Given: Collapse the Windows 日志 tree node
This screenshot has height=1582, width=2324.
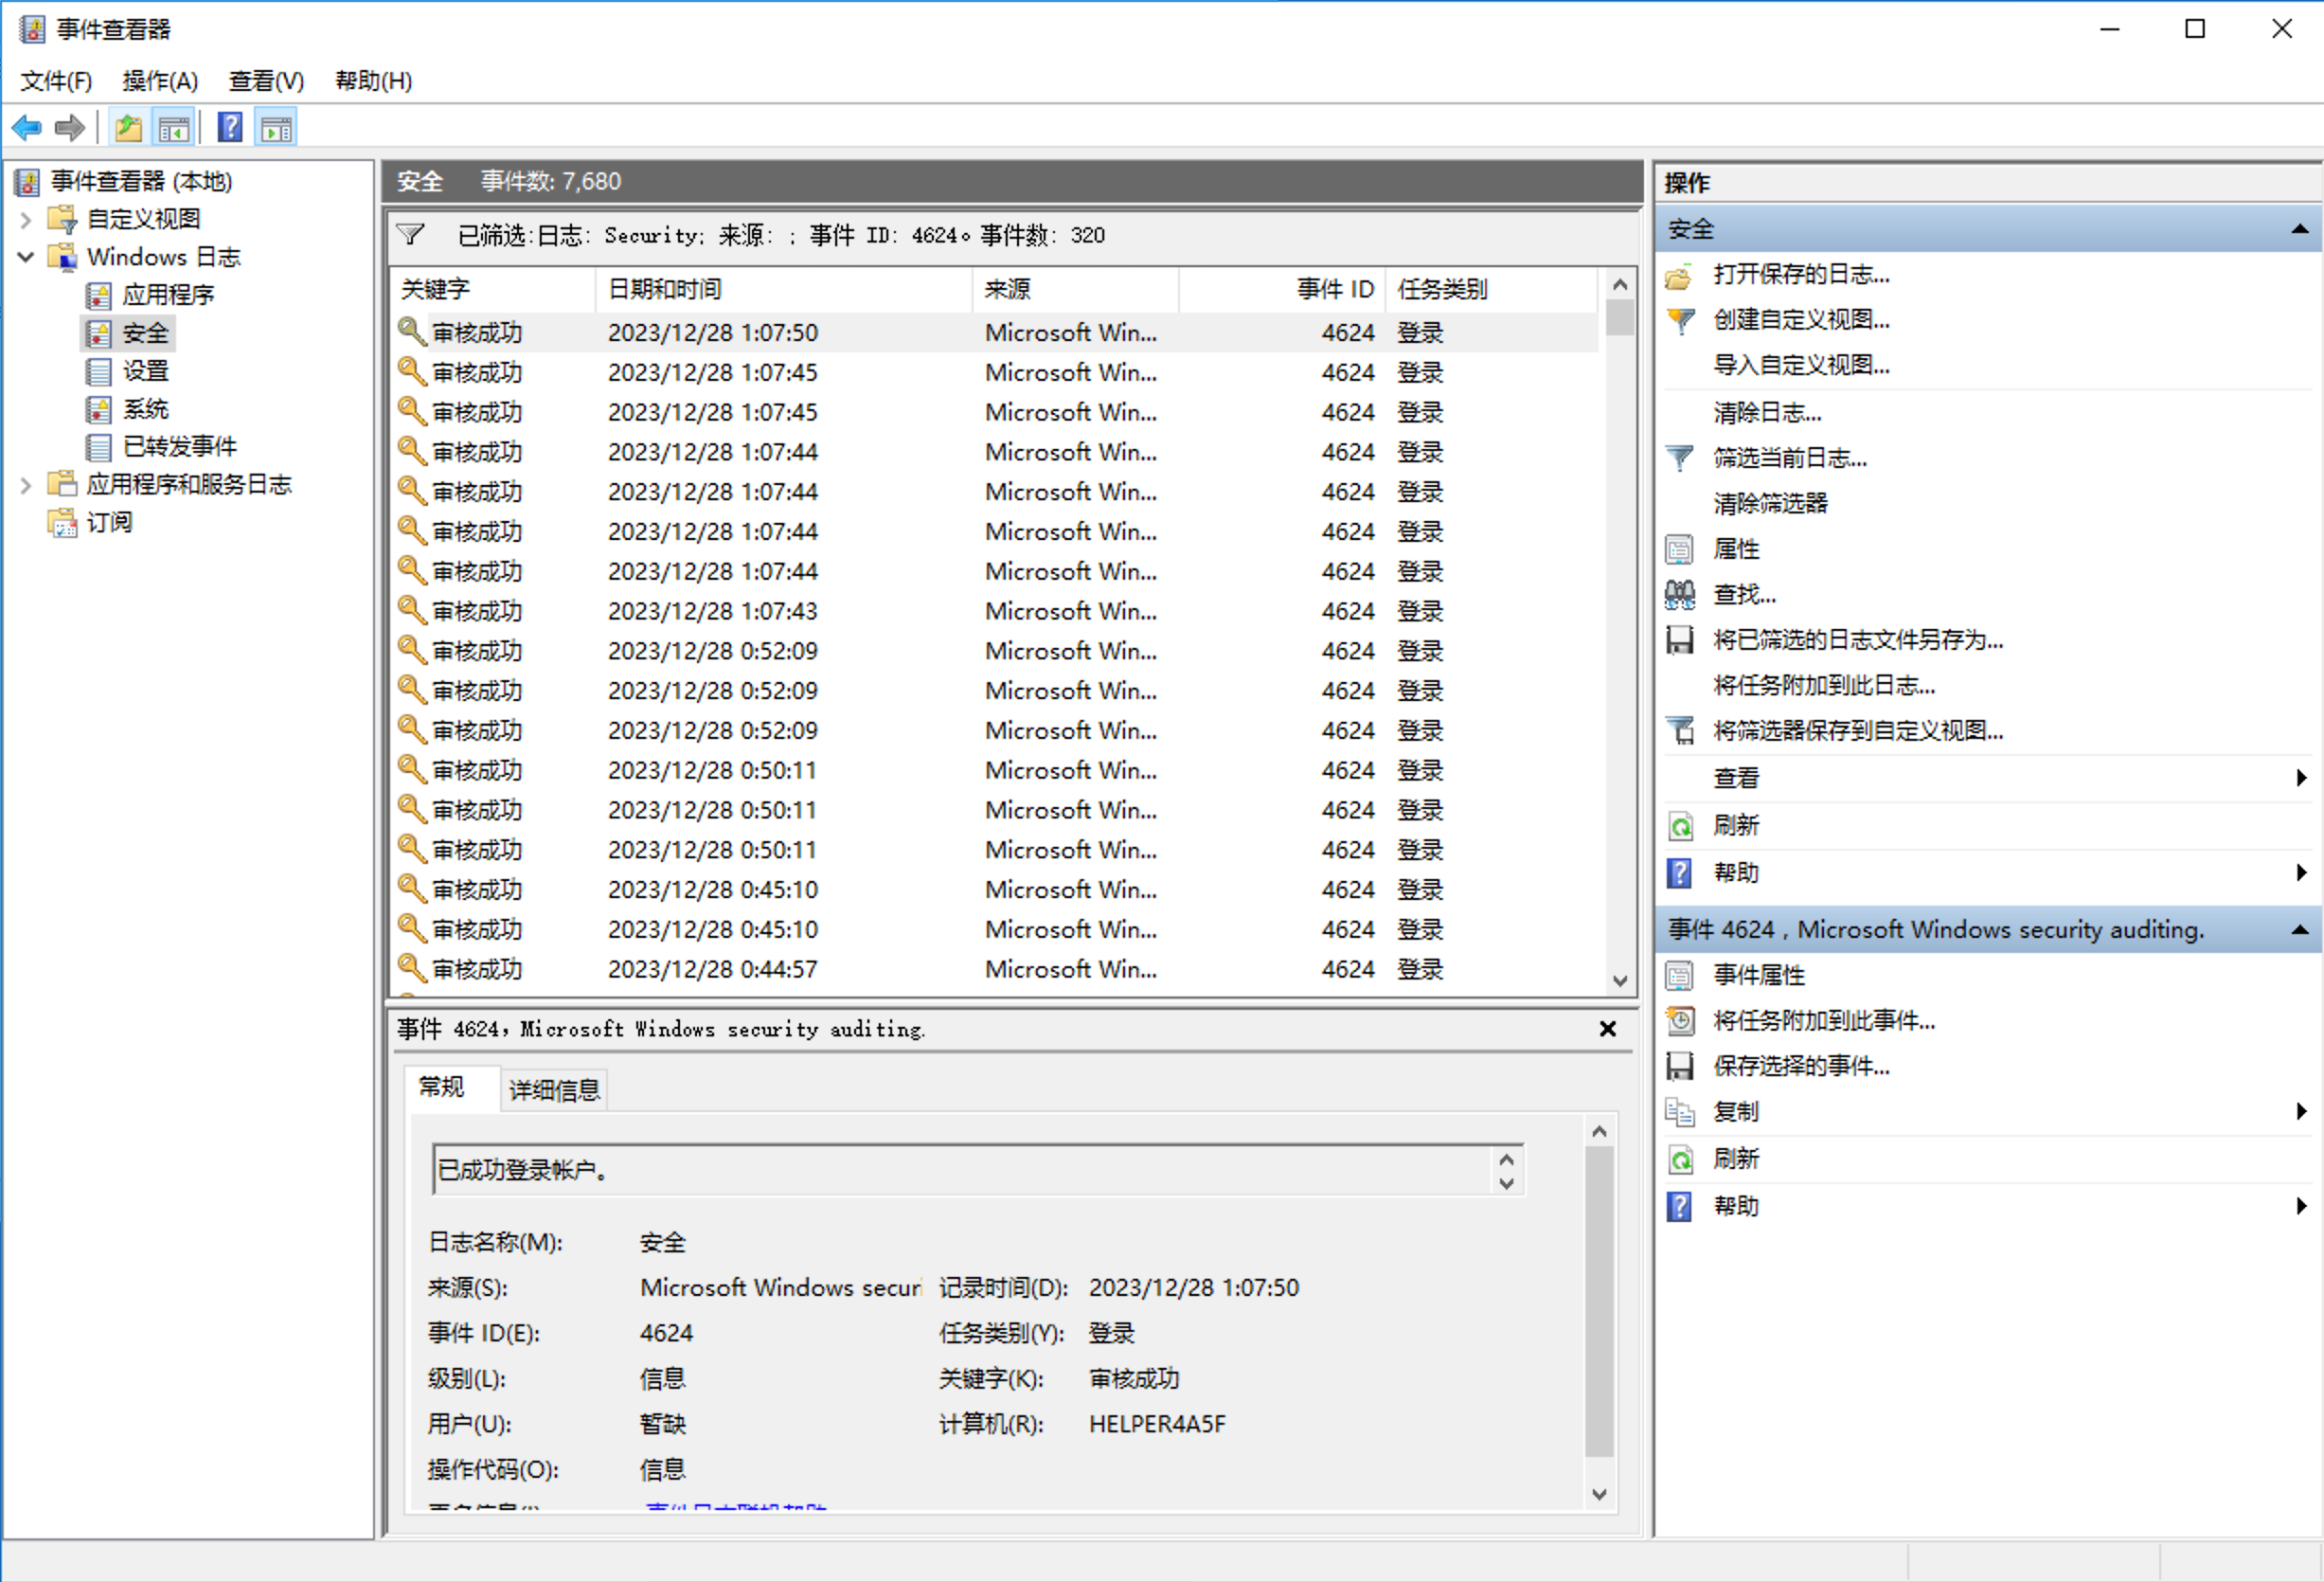Looking at the screenshot, I should point(26,257).
